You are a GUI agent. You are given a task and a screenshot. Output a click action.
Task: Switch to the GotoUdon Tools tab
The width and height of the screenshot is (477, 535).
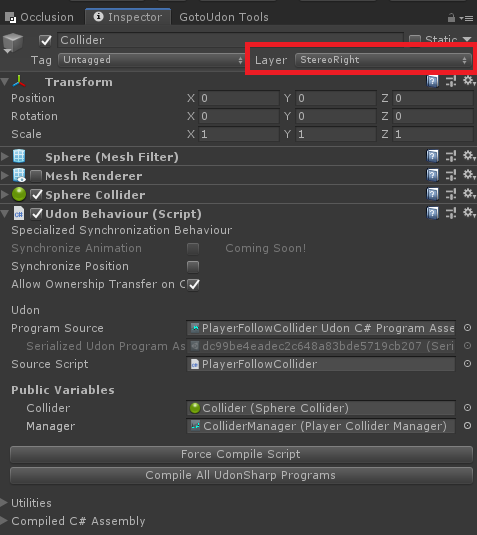pos(224,17)
